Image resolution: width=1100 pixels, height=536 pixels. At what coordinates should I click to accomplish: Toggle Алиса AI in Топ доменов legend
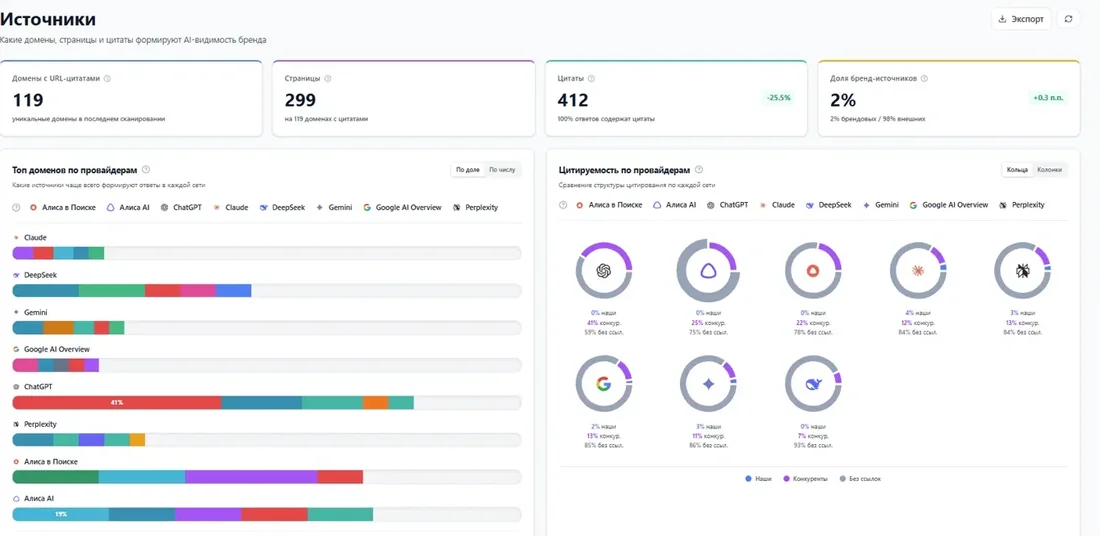[x=128, y=208]
